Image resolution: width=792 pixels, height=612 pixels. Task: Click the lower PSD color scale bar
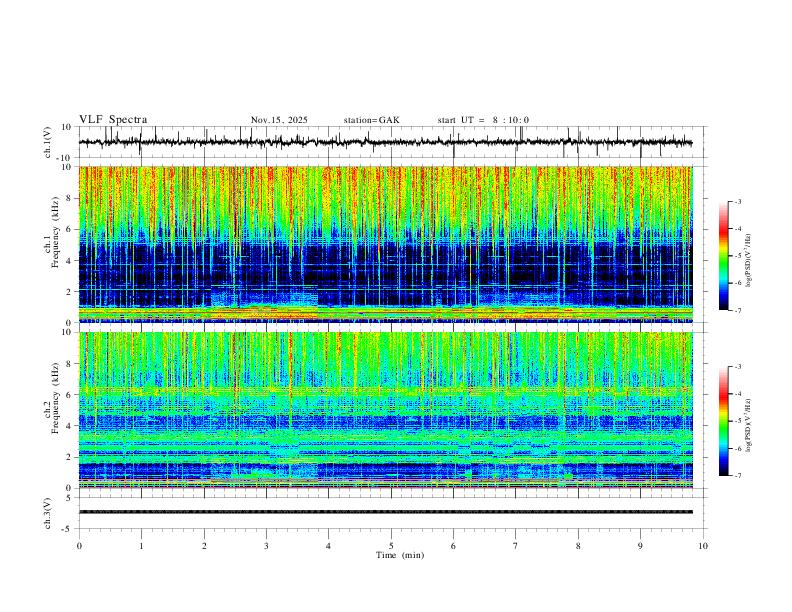point(723,421)
